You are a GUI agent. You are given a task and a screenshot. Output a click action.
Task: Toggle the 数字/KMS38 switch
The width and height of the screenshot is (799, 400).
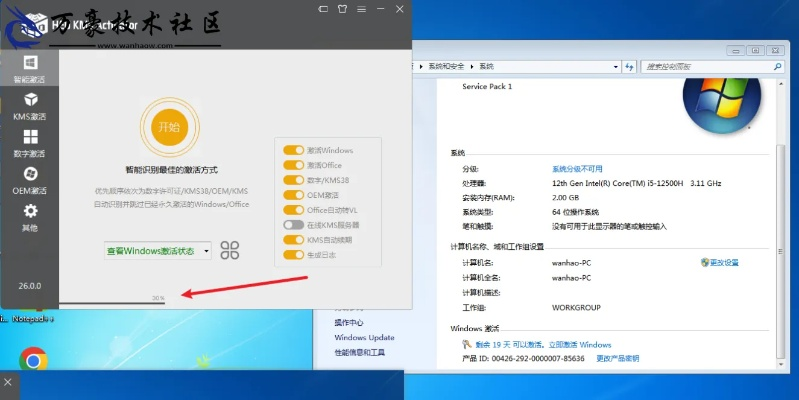pyautogui.click(x=294, y=180)
